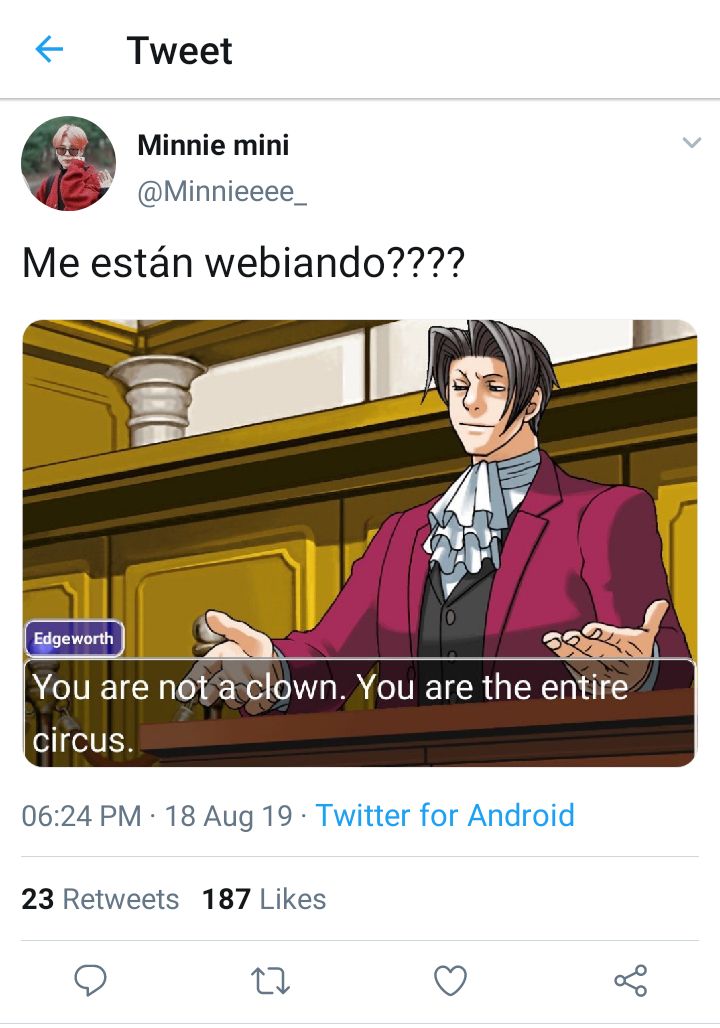
Task: Tap the Tweet header title
Action: click(x=179, y=50)
